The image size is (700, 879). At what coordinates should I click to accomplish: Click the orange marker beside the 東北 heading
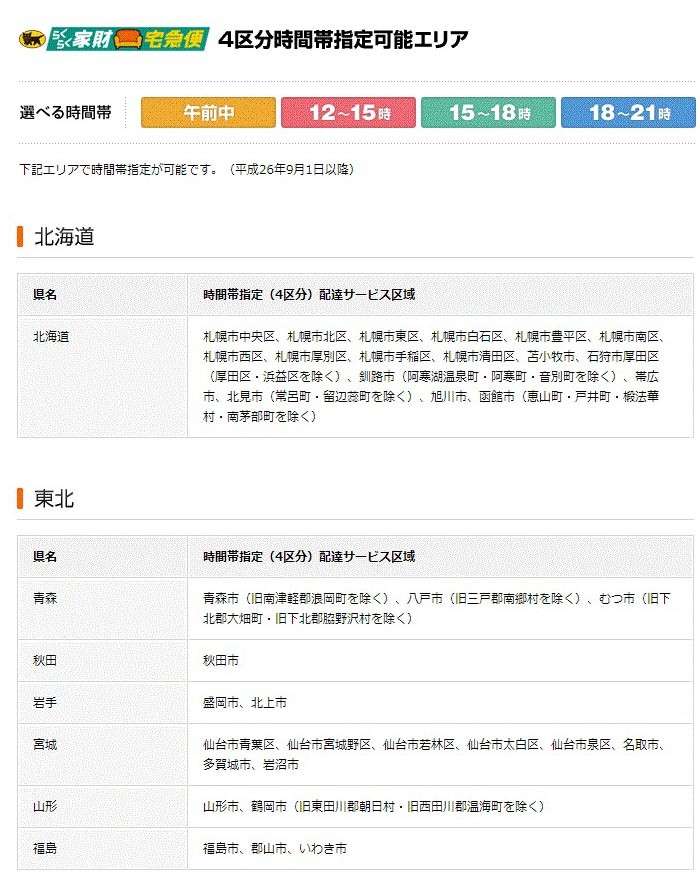20,498
